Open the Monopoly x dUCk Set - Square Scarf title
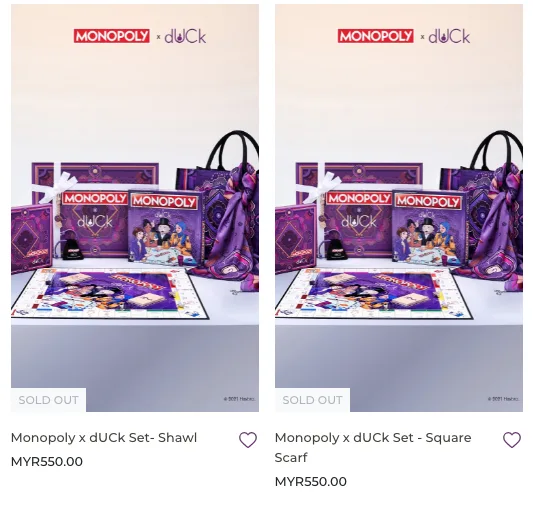The image size is (533, 508). [x=373, y=447]
